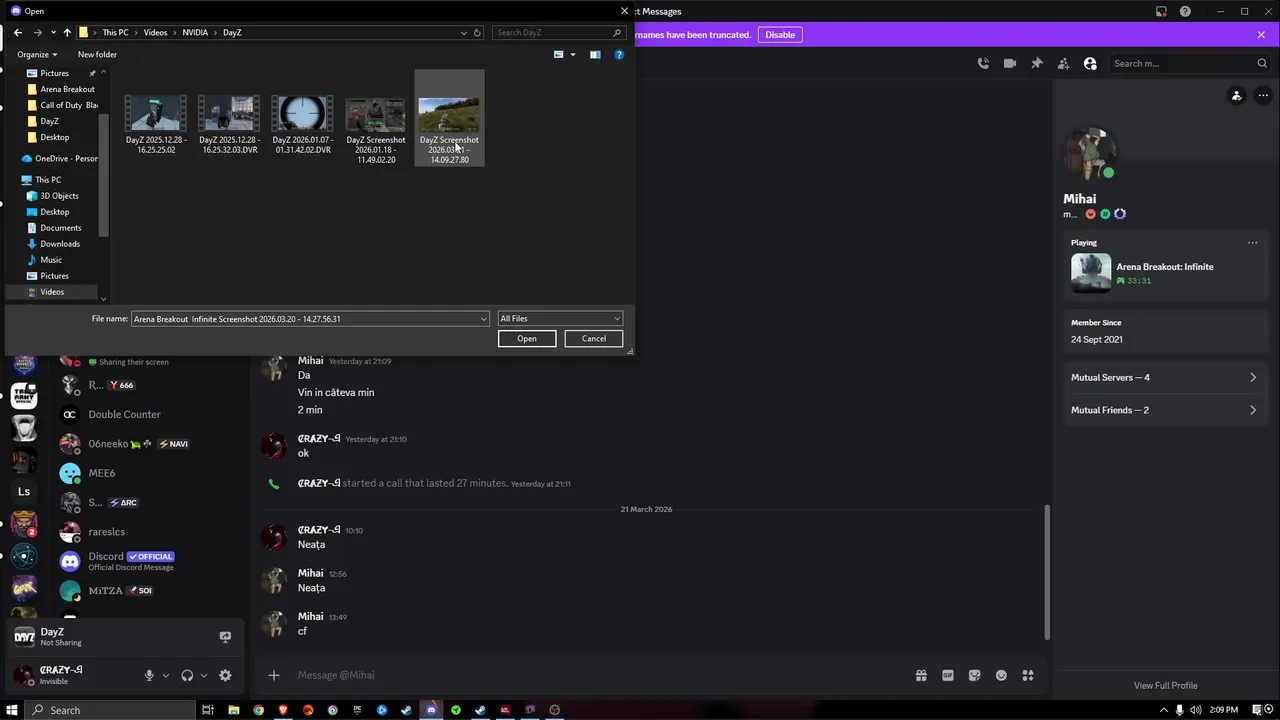Select the Ls server icon
Image resolution: width=1280 pixels, height=720 pixels.
click(x=24, y=492)
